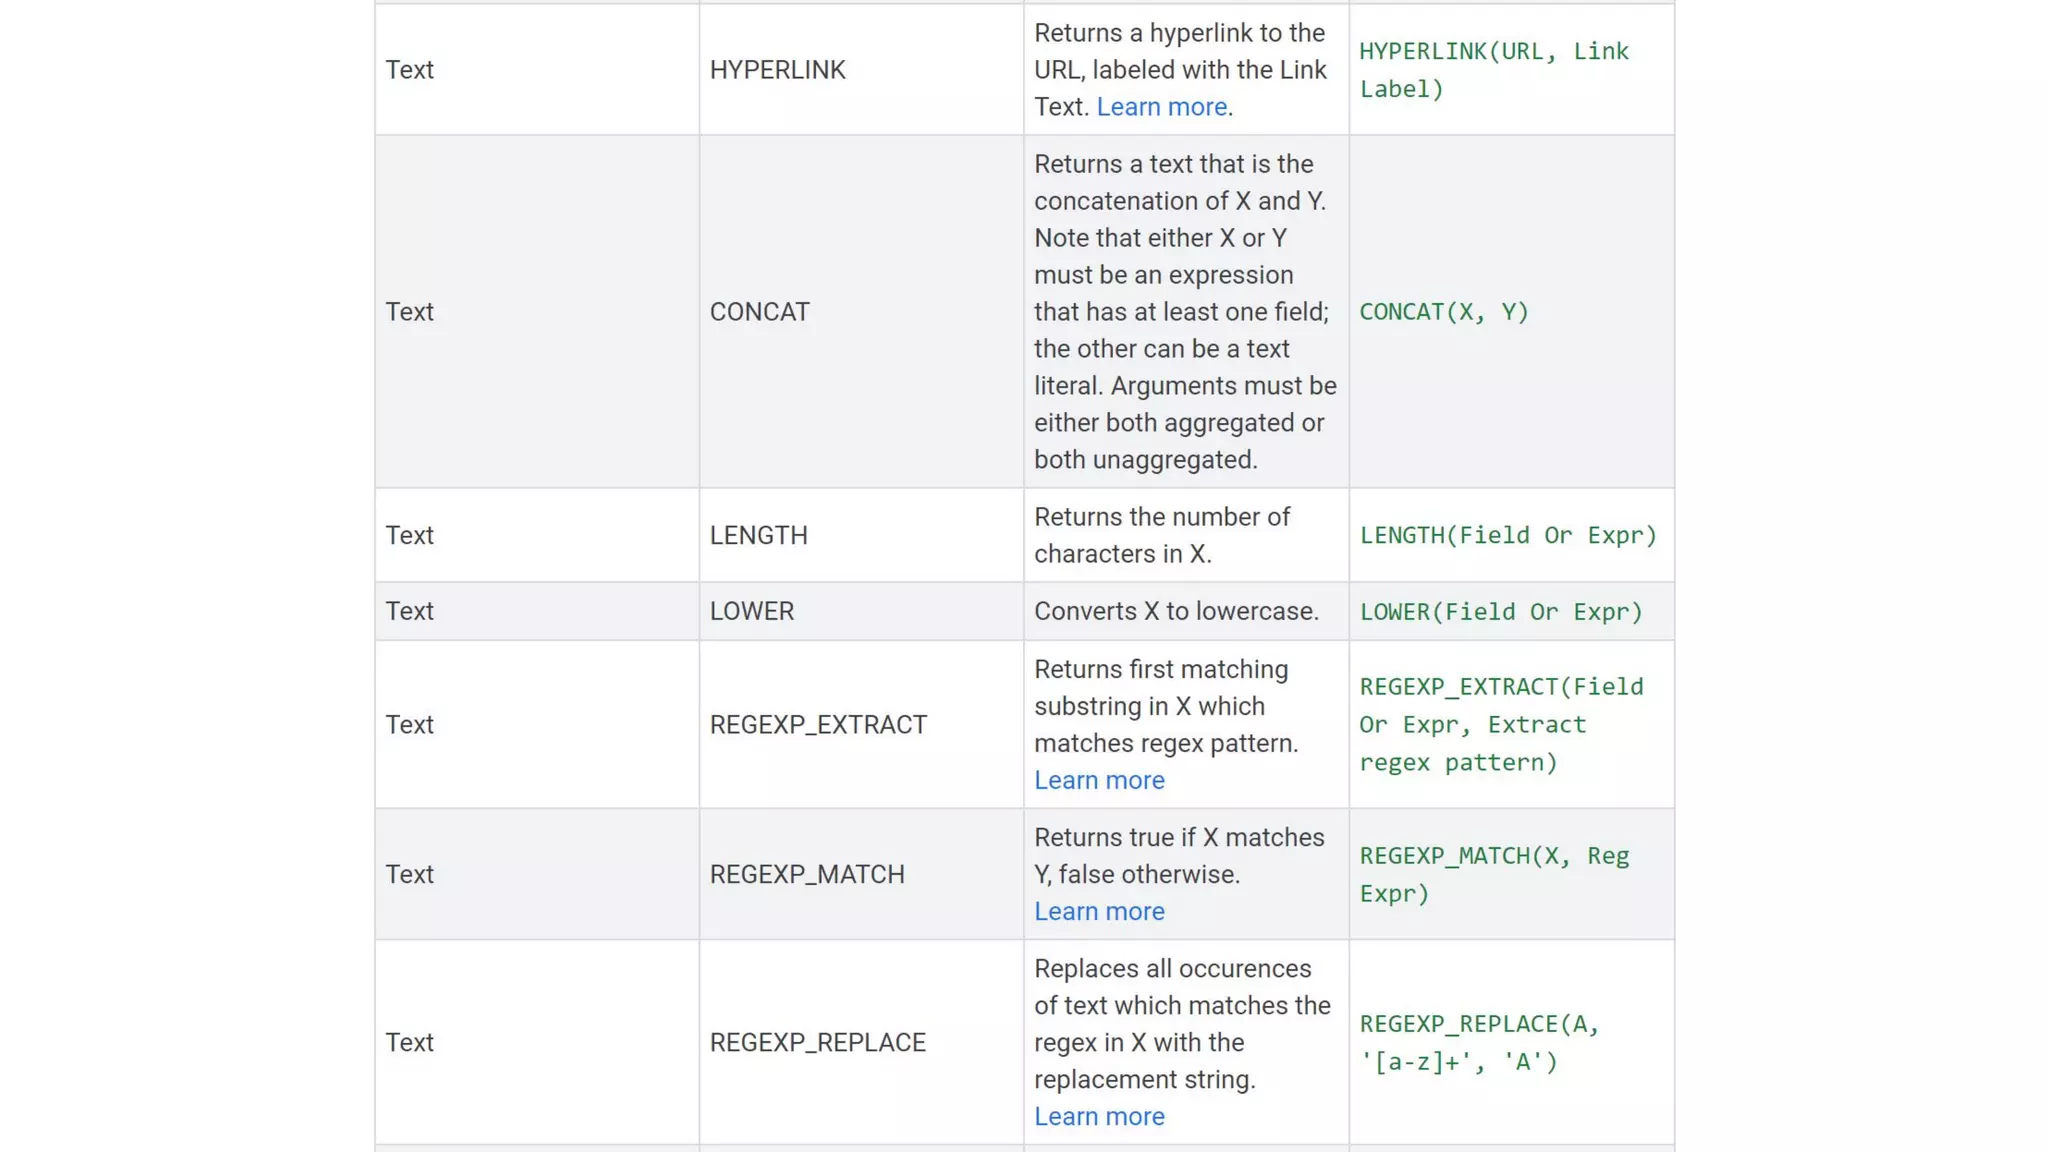
Task: Click the CONCAT description paragraph
Action: click(1183, 312)
